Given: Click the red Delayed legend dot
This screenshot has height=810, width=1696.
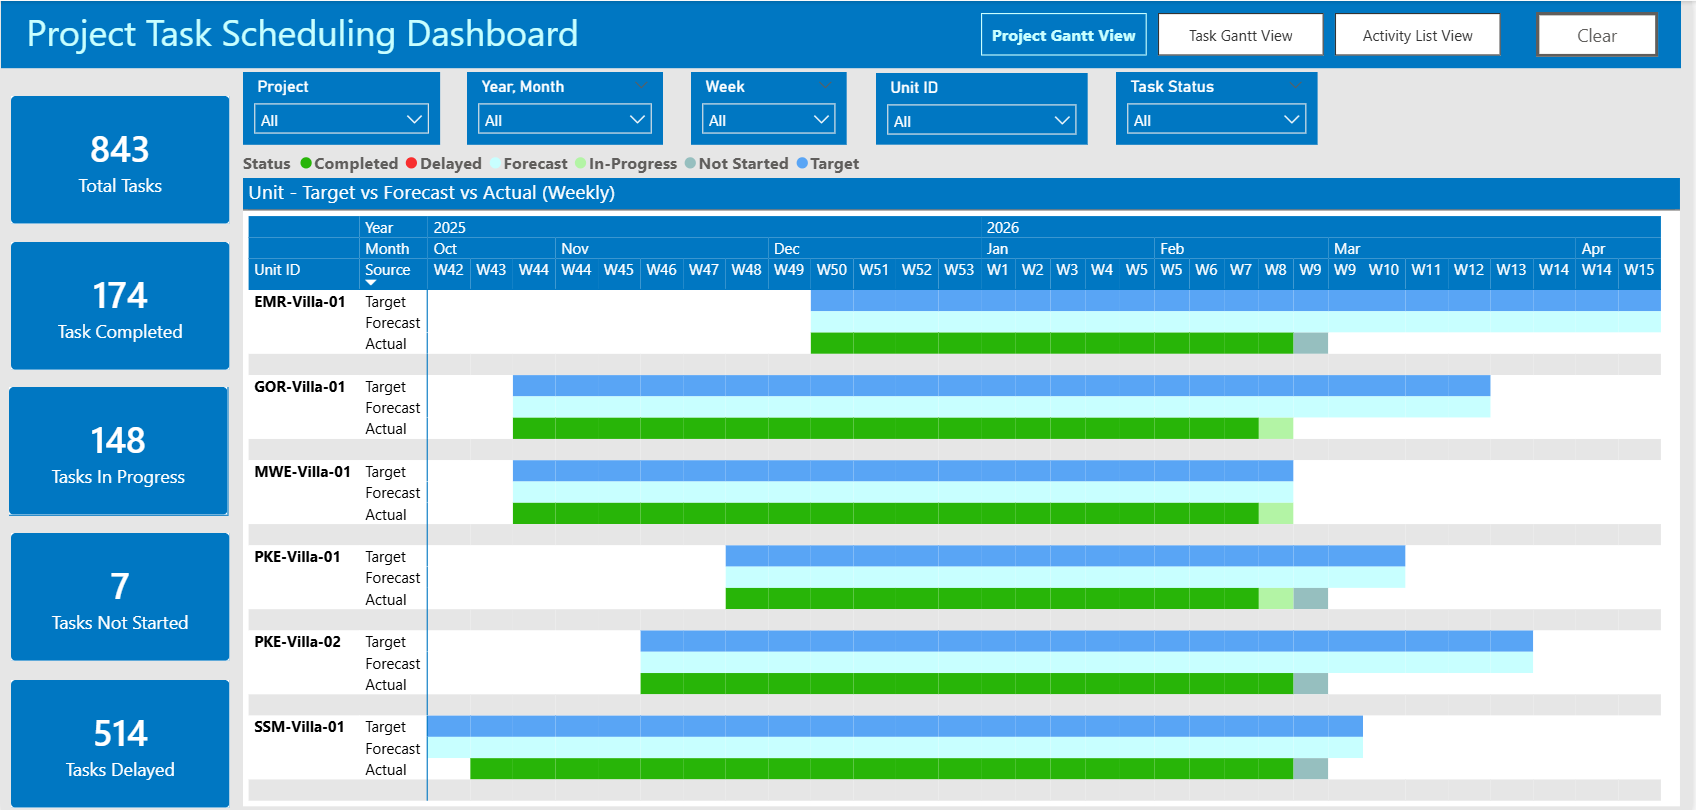Looking at the screenshot, I should coord(411,164).
